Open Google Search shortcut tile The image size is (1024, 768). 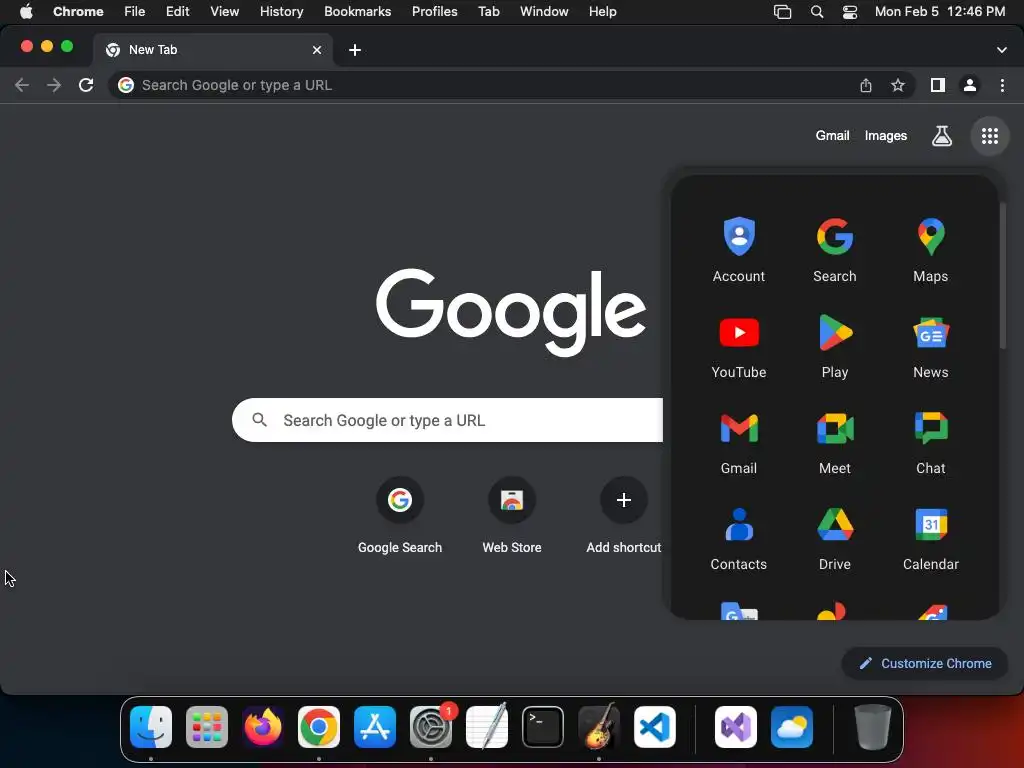pos(400,516)
